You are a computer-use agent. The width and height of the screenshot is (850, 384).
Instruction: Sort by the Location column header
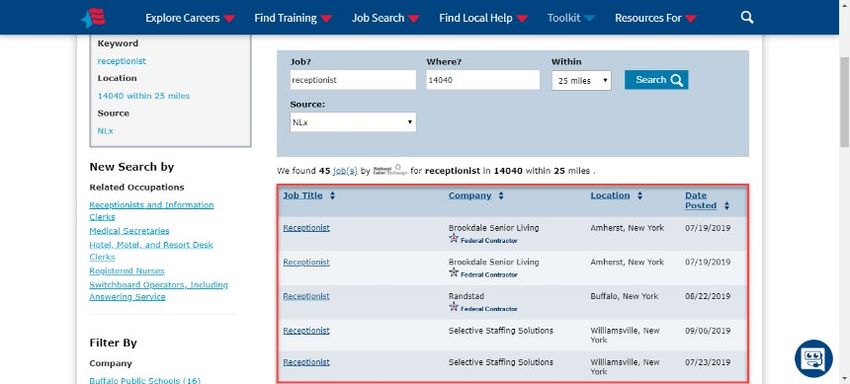(610, 195)
